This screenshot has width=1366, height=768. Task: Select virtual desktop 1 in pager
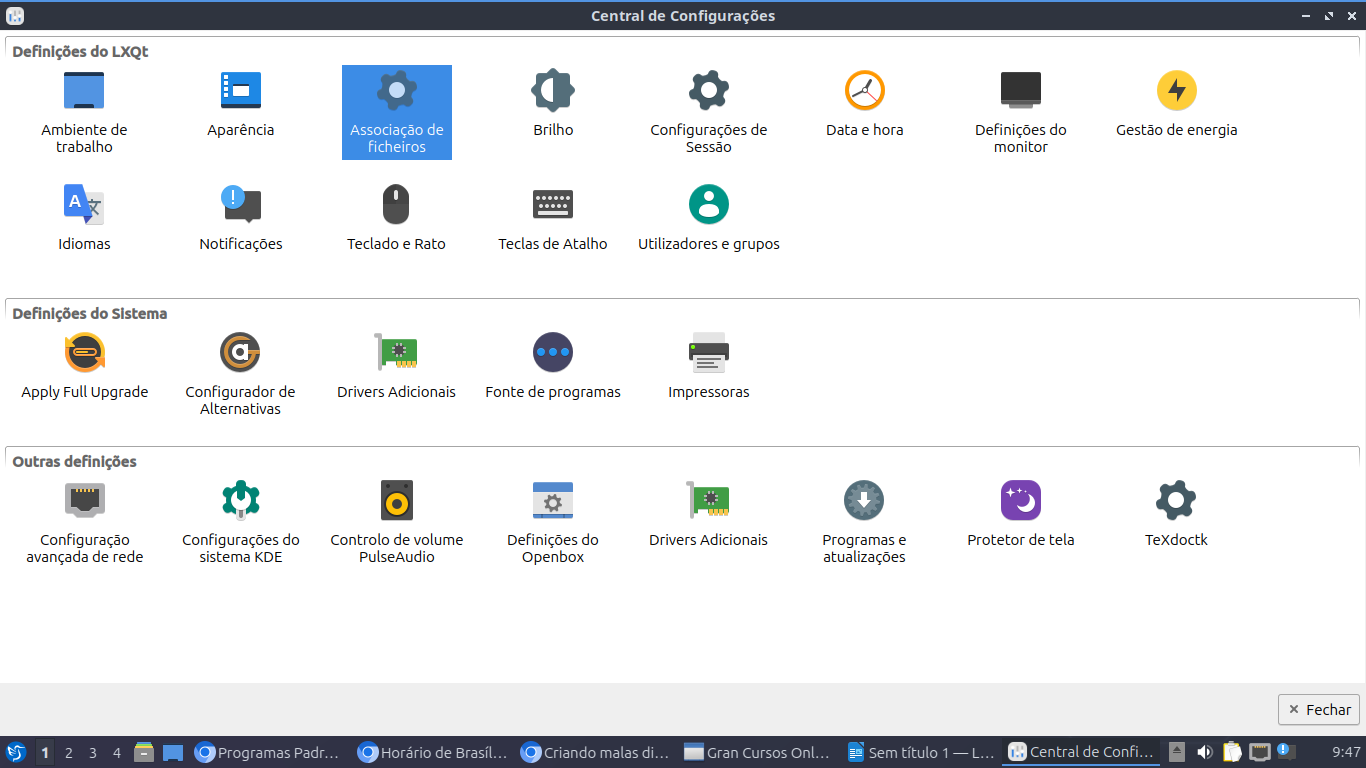tap(45, 752)
